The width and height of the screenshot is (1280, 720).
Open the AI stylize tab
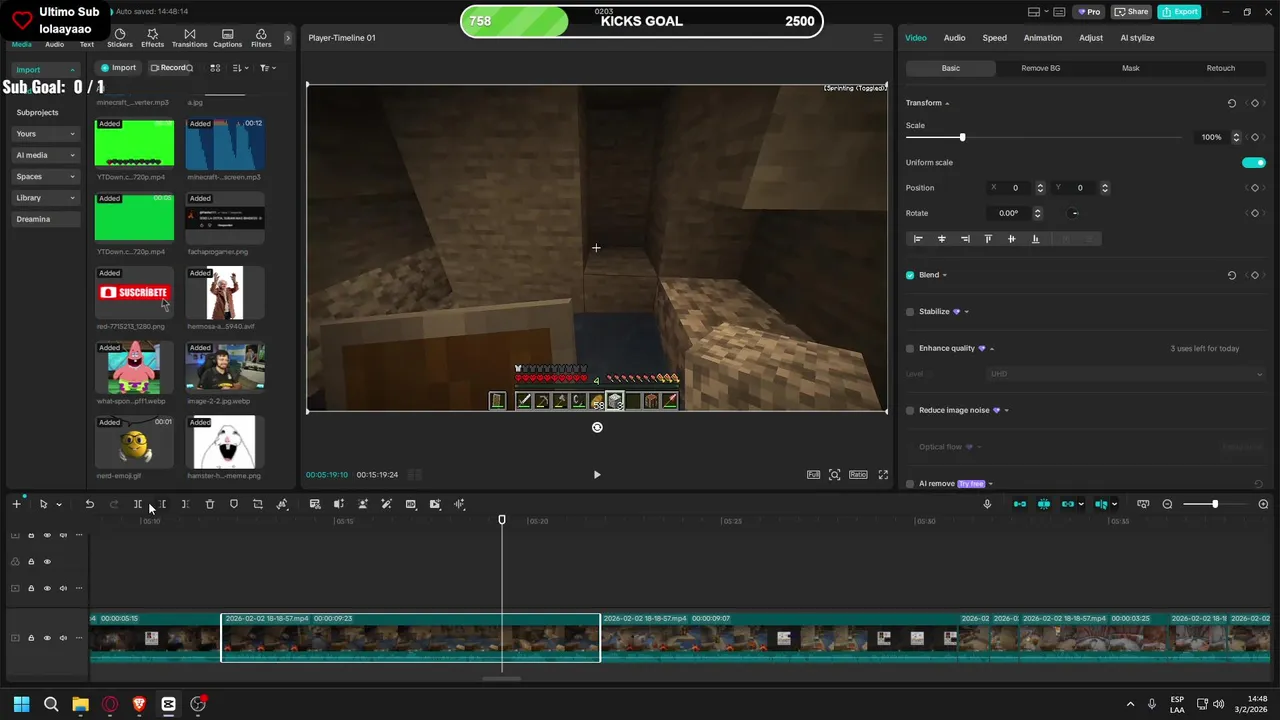tap(1137, 38)
